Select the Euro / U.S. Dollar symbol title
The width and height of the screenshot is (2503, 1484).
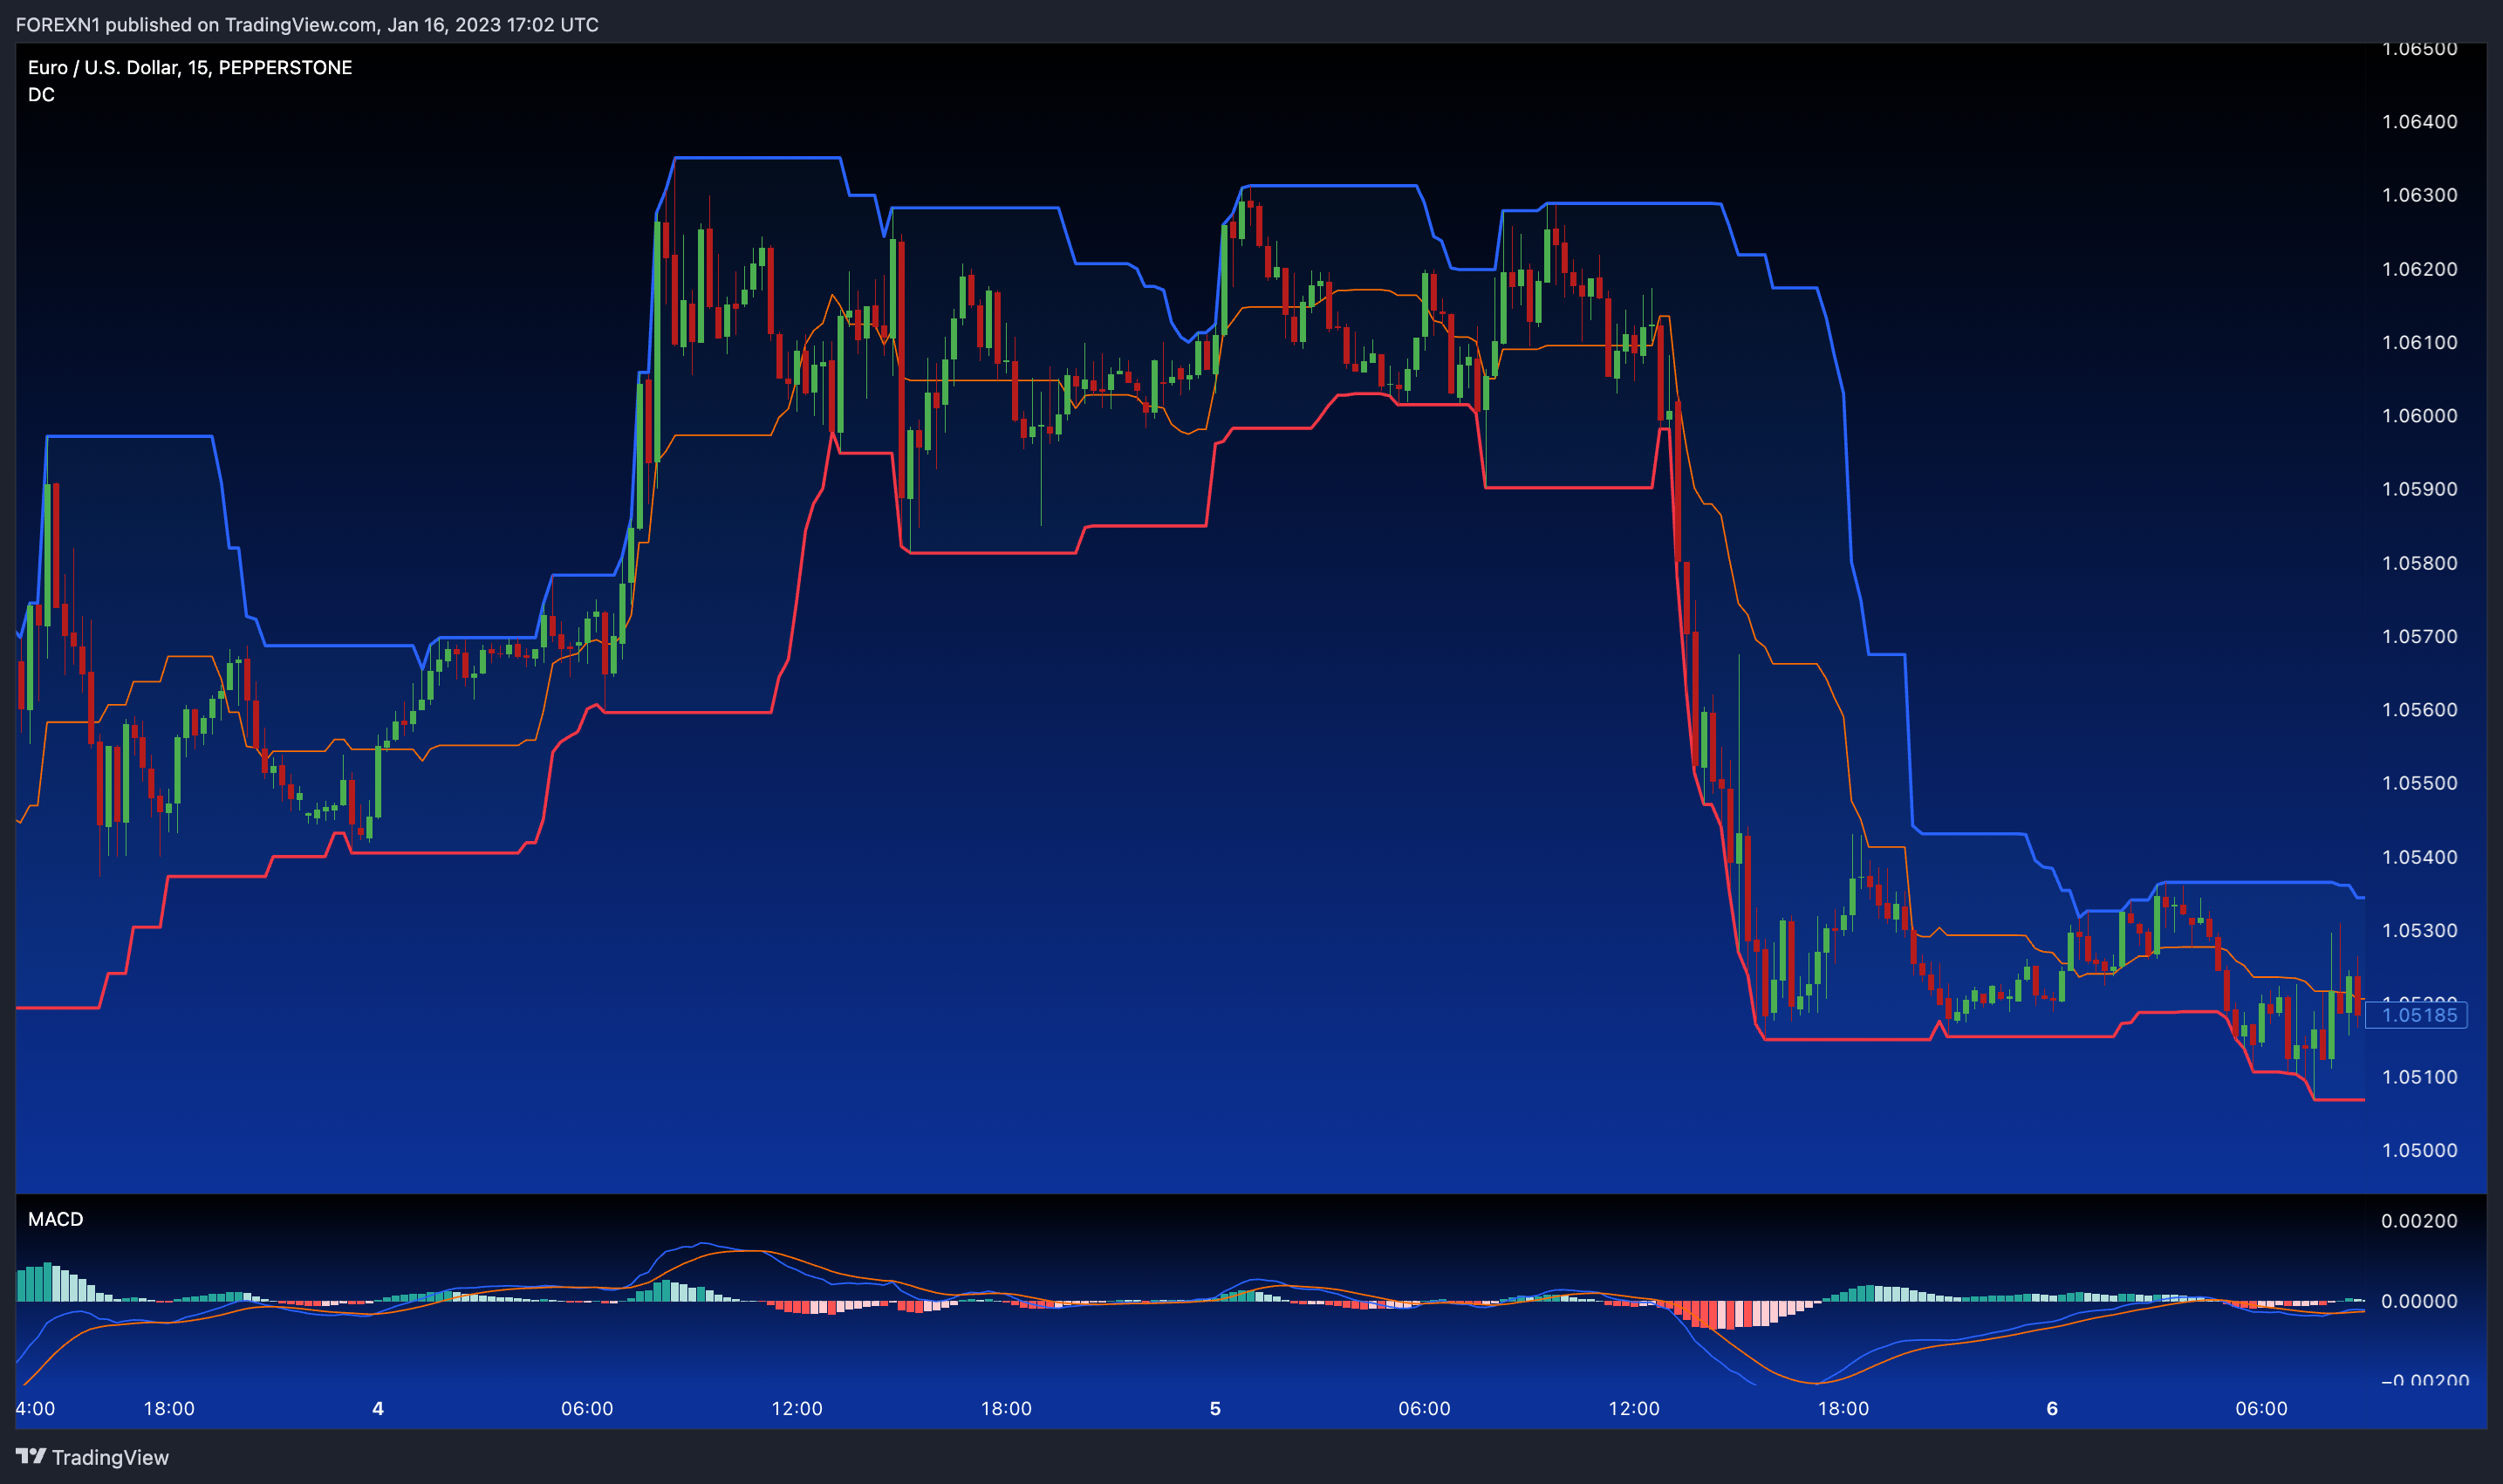[190, 68]
